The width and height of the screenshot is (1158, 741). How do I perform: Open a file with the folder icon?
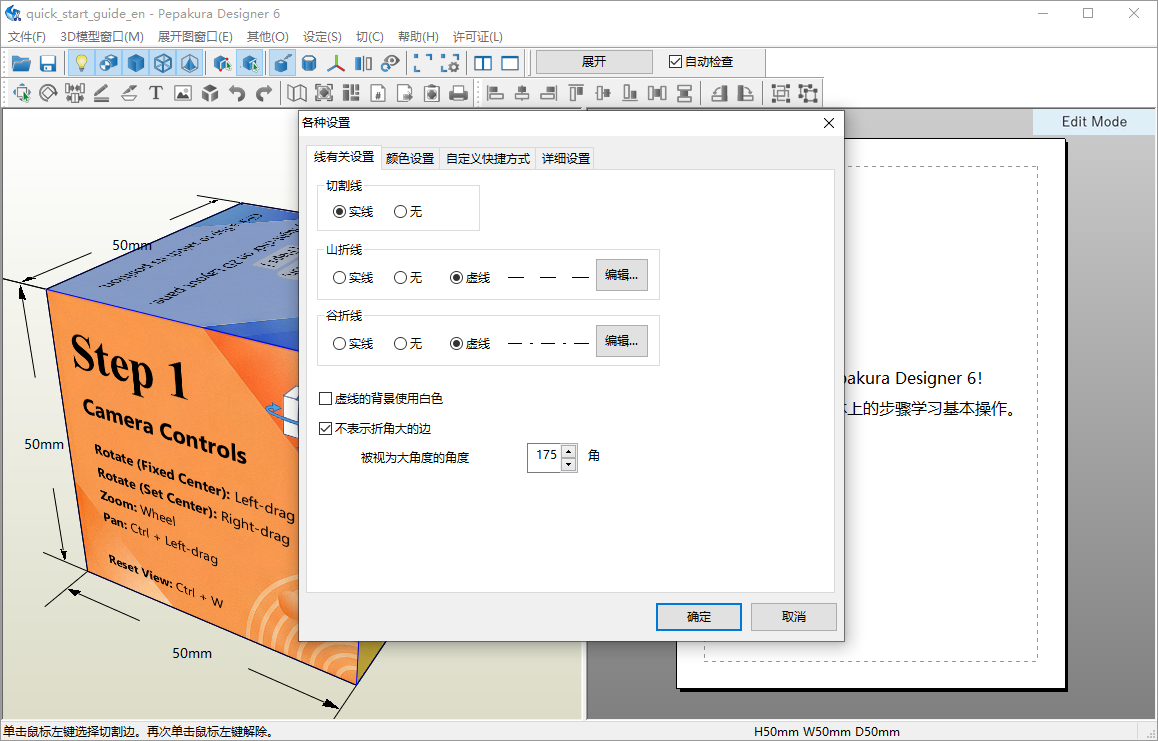(21, 62)
